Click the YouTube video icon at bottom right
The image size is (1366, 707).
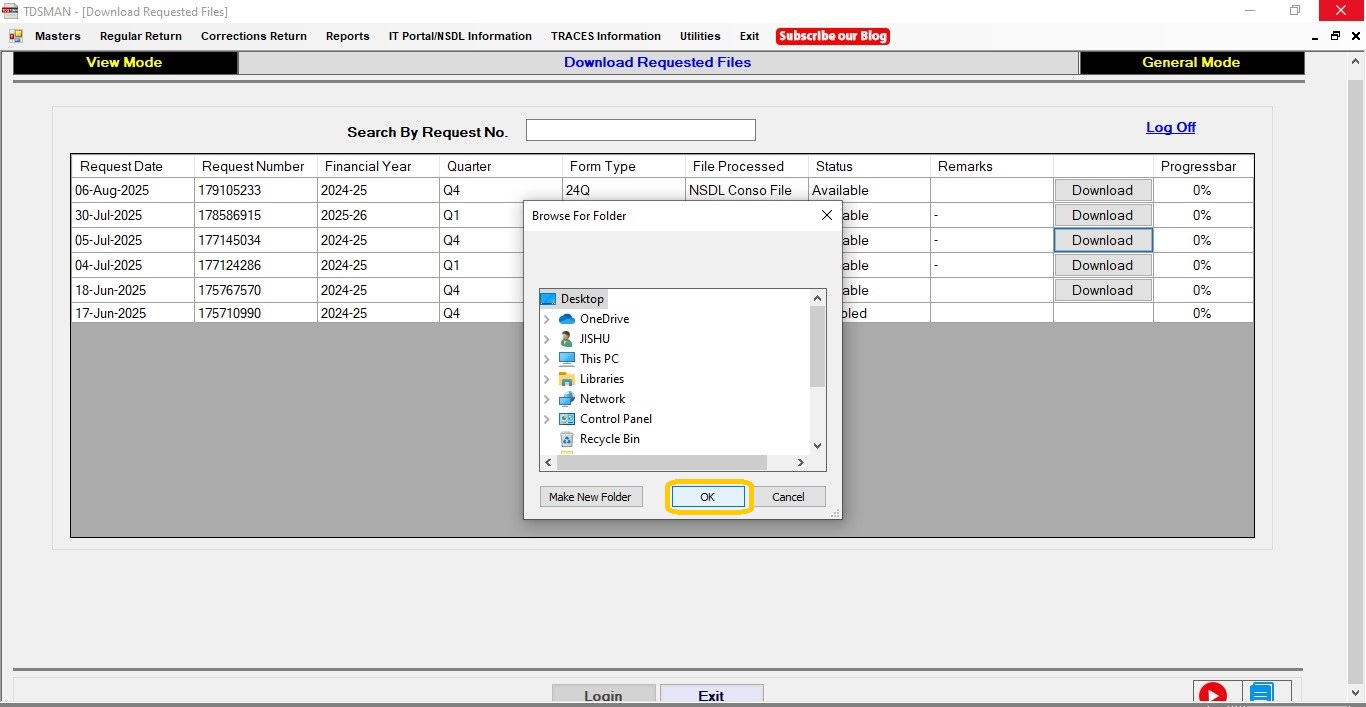point(1213,694)
